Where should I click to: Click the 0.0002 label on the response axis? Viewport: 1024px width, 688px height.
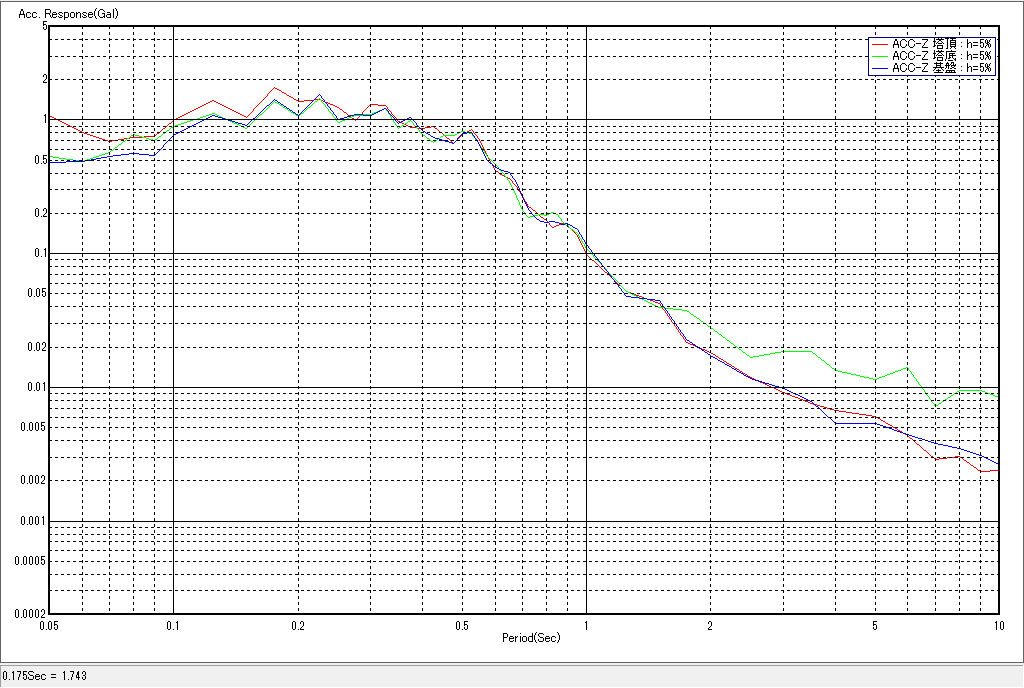click(28, 614)
